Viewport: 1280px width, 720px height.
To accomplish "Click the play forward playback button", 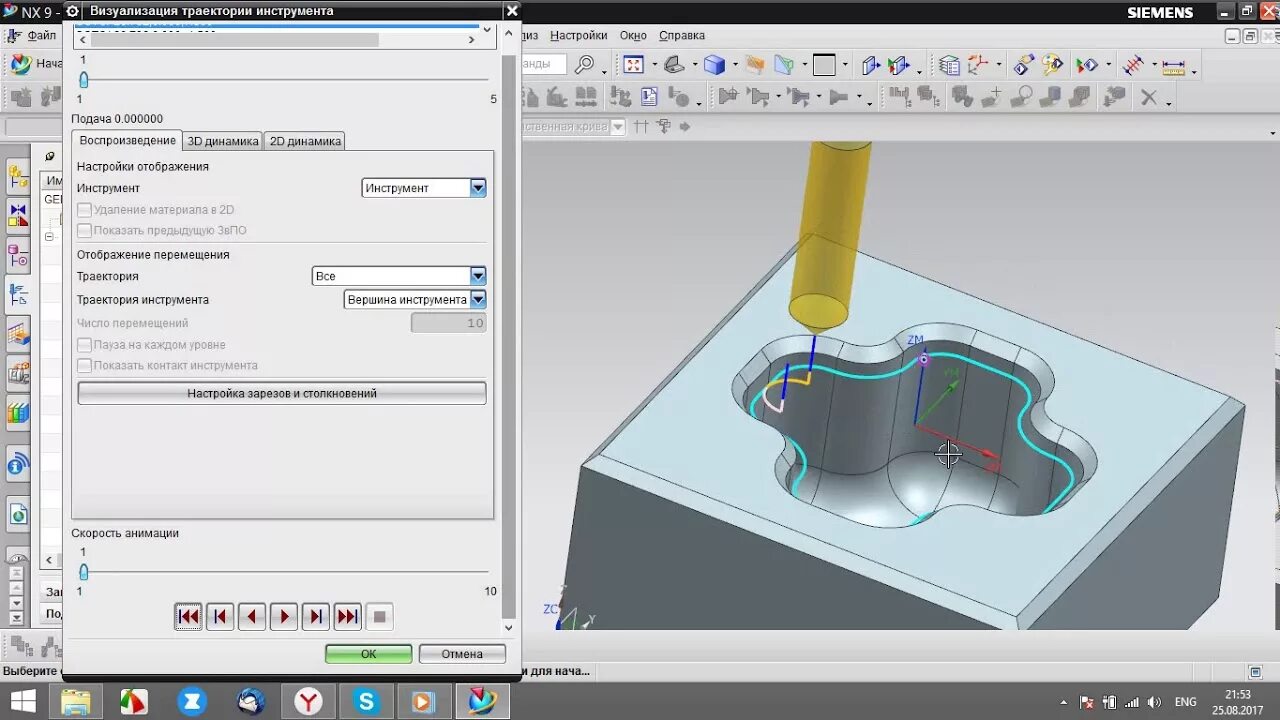I will 284,617.
